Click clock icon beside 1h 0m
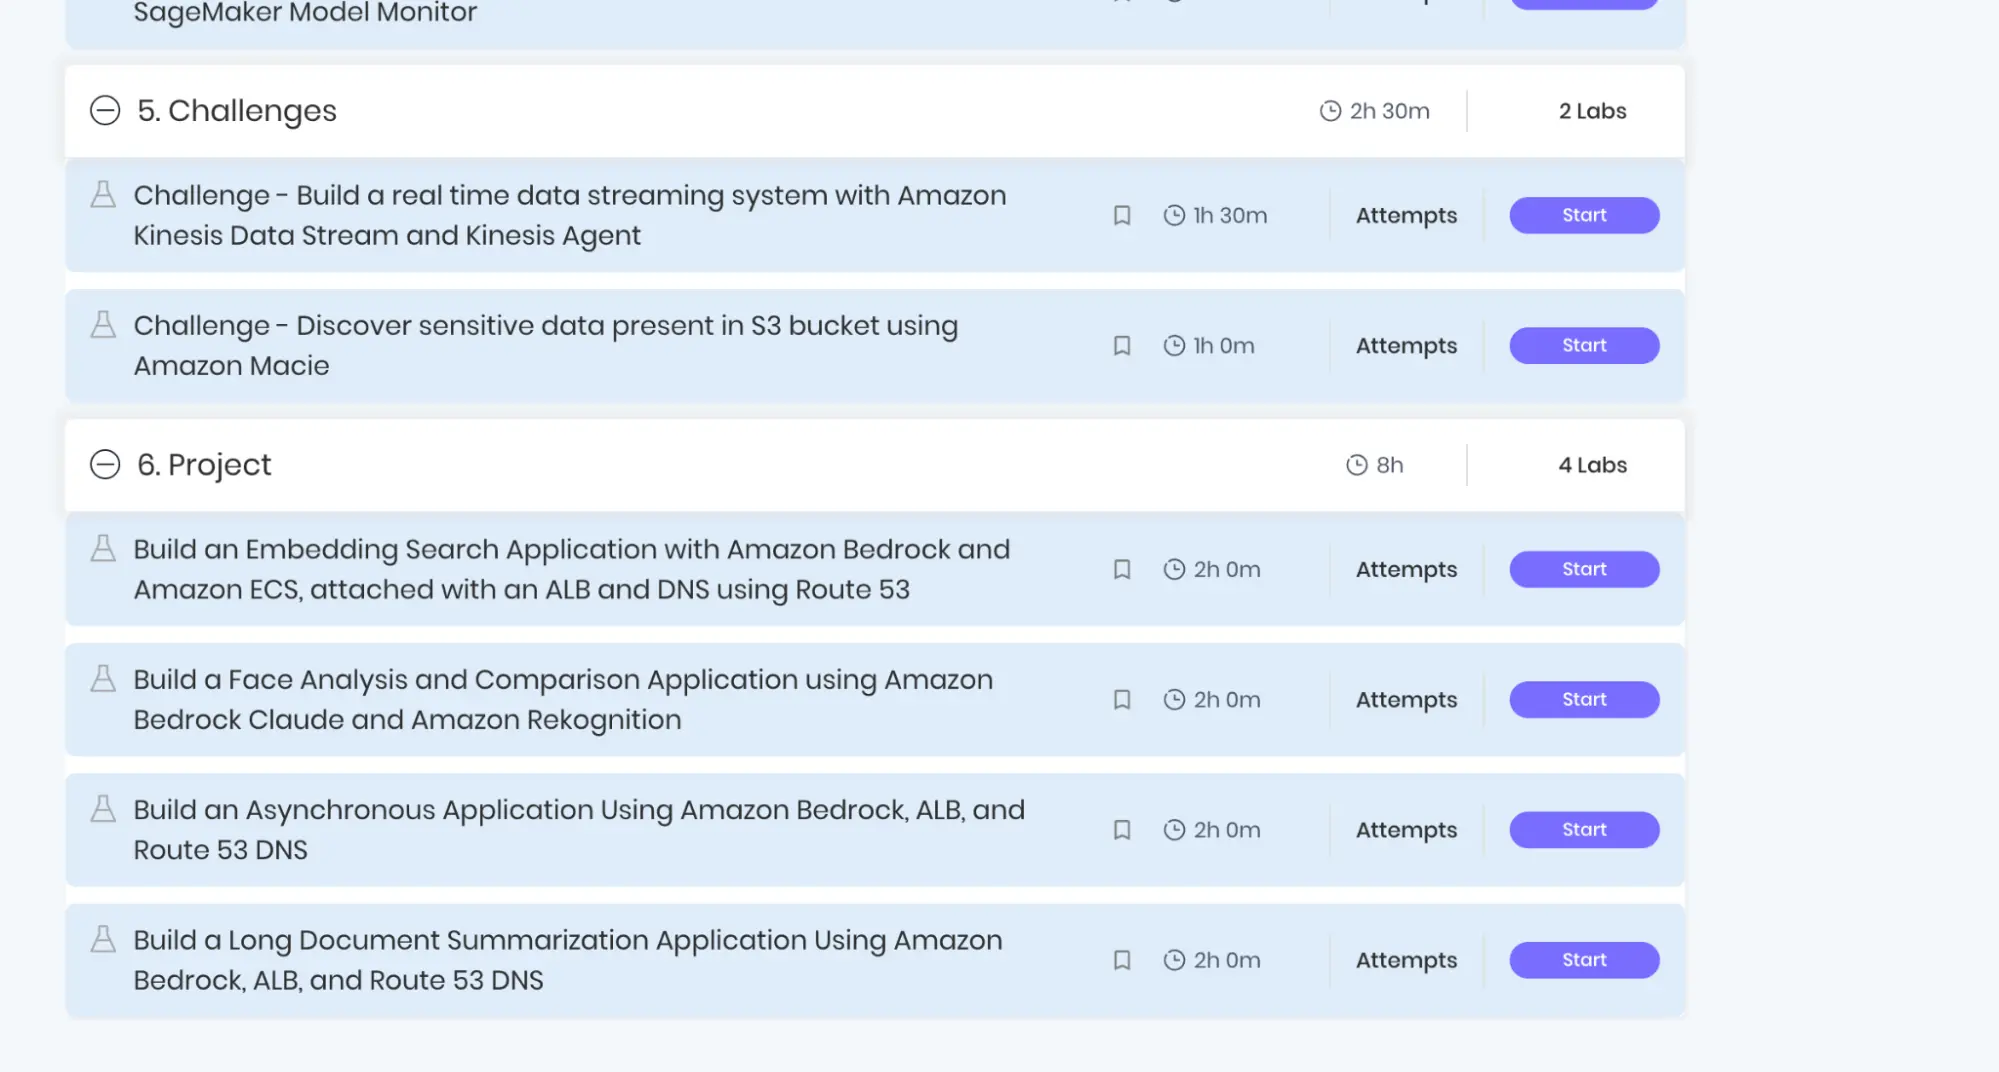Image resolution: width=1999 pixels, height=1072 pixels. [1174, 345]
